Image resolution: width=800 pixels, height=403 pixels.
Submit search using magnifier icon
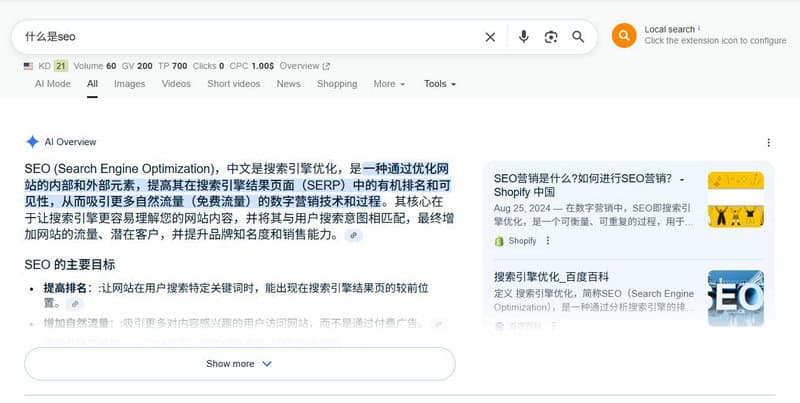coord(578,37)
